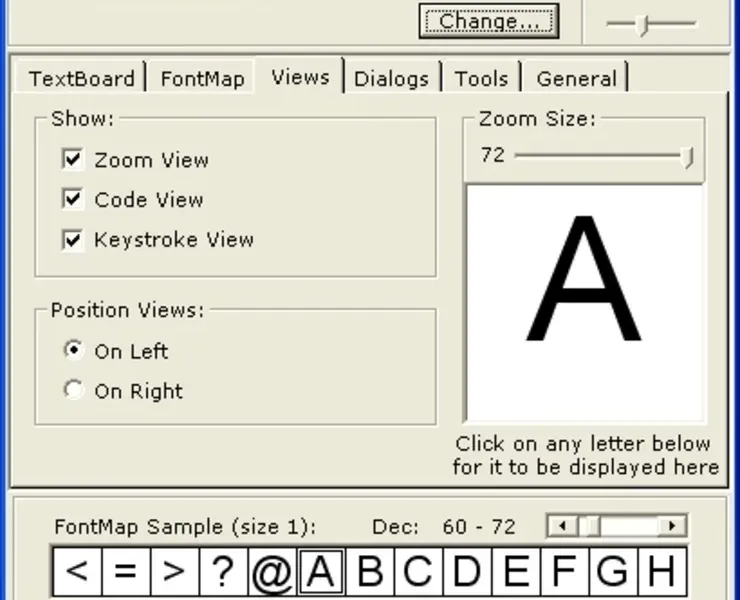Uncheck the Zoom View checkbox
Viewport: 740px width, 600px height.
[x=73, y=160]
